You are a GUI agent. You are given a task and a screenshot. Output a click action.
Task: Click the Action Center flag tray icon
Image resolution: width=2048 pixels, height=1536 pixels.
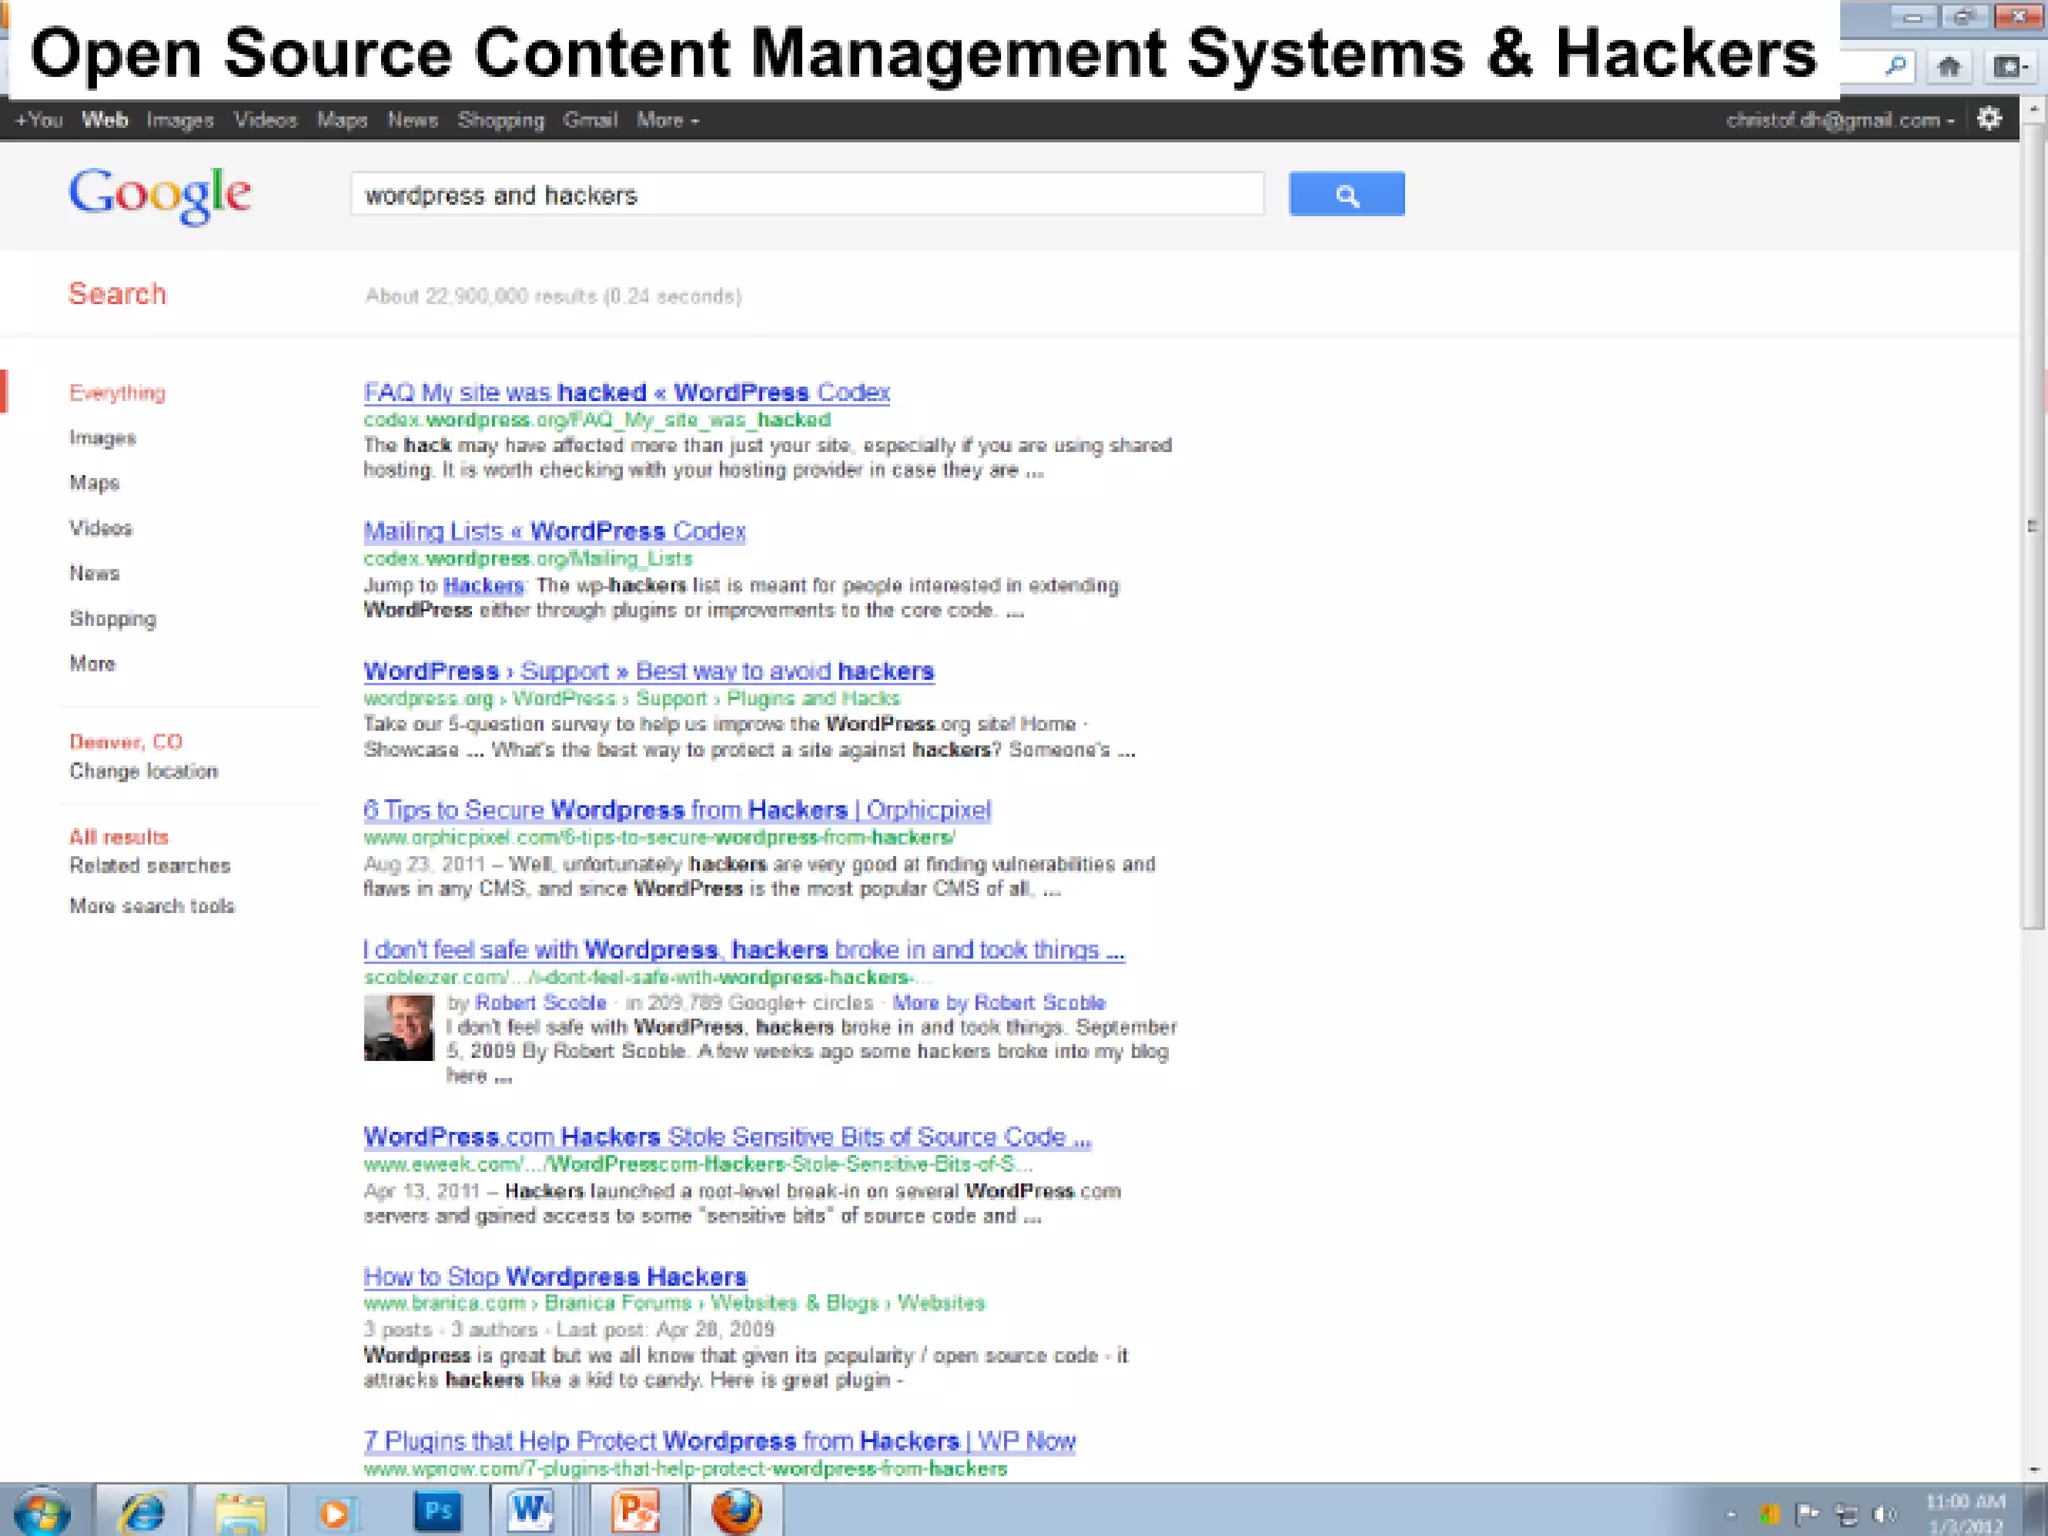coord(1807,1515)
